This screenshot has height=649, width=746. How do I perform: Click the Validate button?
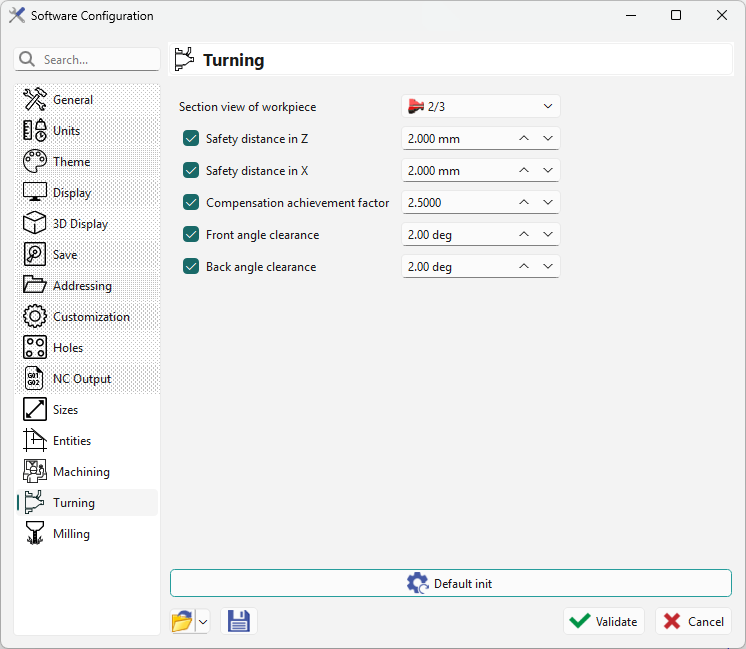603,622
